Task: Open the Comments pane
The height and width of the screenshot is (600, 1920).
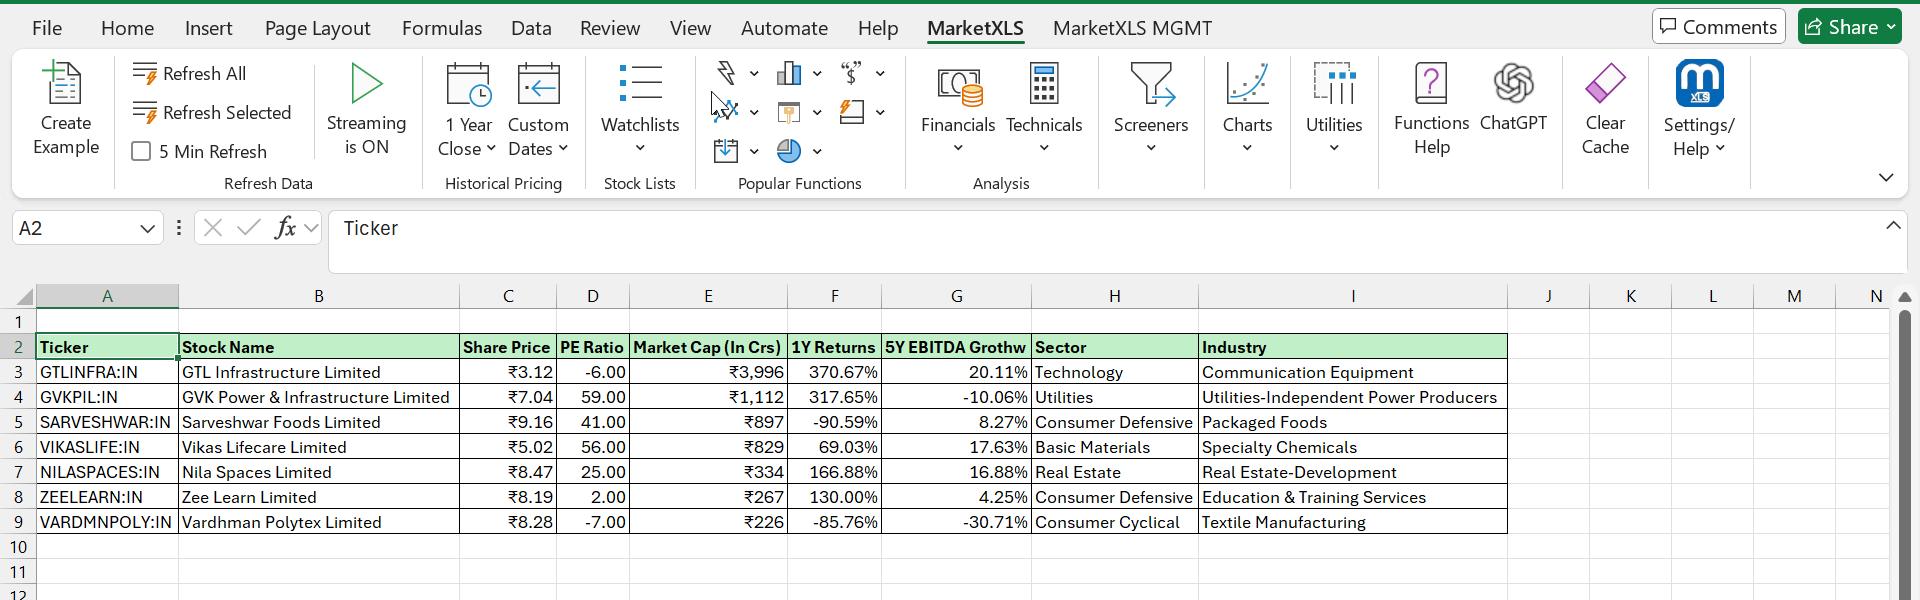Action: [x=1719, y=27]
